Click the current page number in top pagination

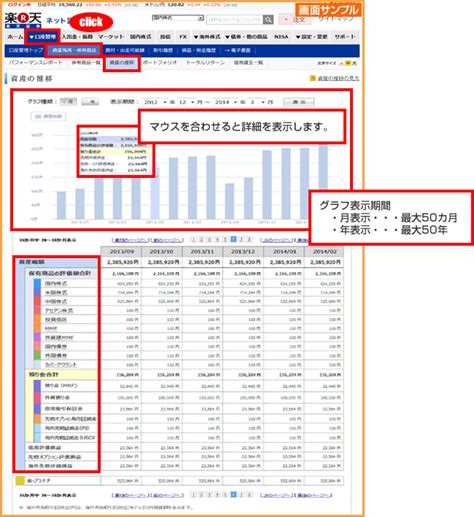(x=233, y=239)
